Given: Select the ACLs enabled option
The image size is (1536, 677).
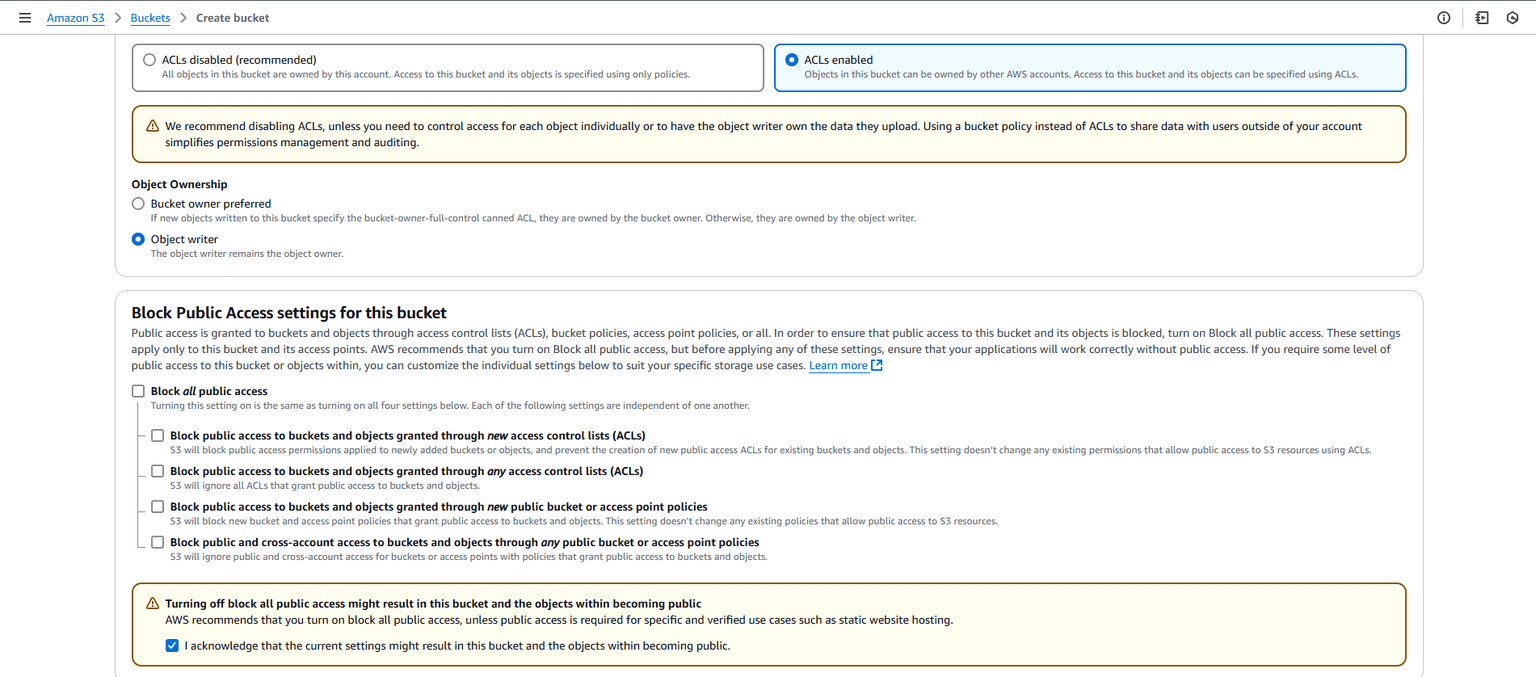Looking at the screenshot, I should (x=792, y=60).
